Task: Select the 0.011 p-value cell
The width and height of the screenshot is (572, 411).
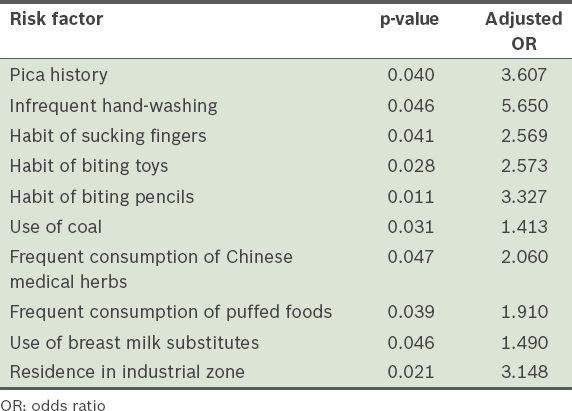Action: pyautogui.click(x=411, y=197)
